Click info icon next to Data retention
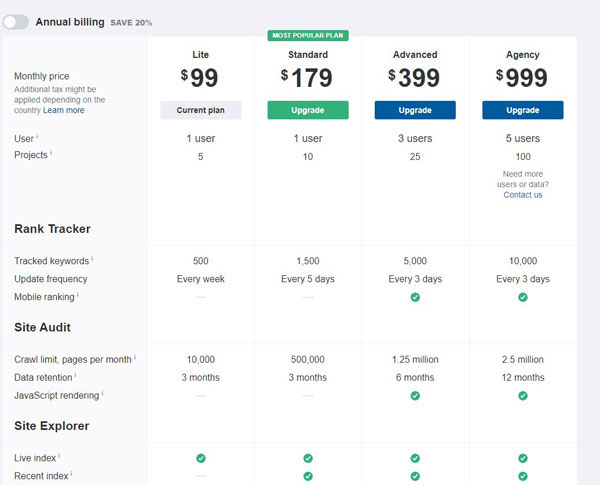Screen dimensions: 600x485 coord(75,375)
